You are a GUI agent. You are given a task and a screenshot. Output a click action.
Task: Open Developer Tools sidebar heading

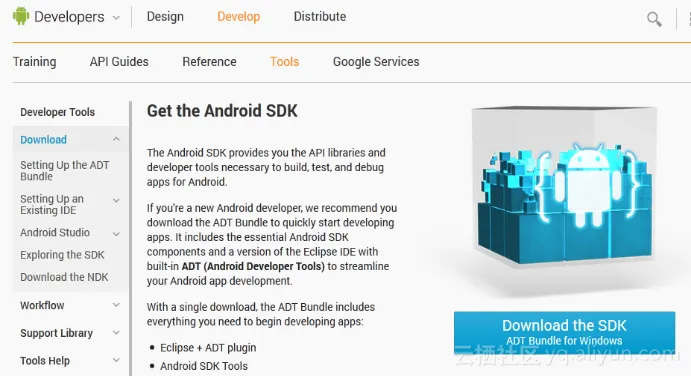[x=57, y=112]
